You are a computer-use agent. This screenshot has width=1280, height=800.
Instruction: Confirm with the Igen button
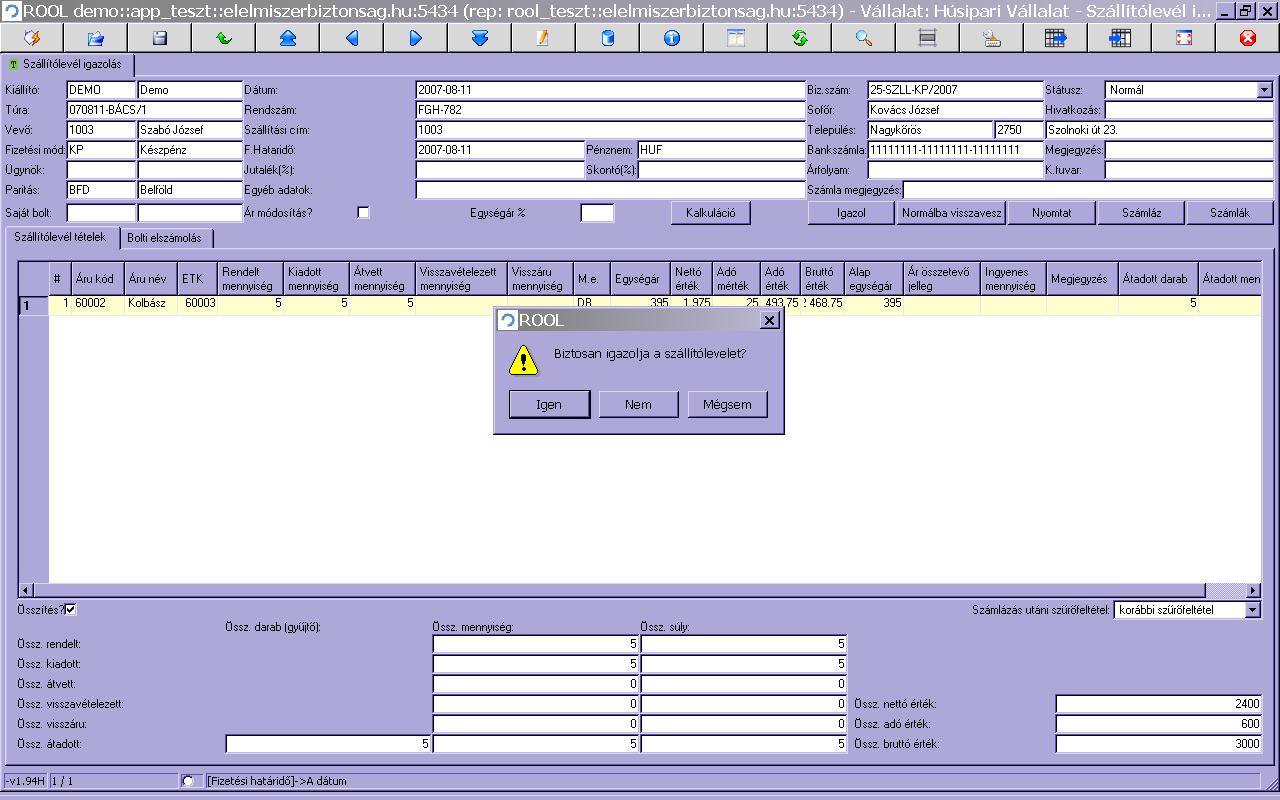(549, 404)
